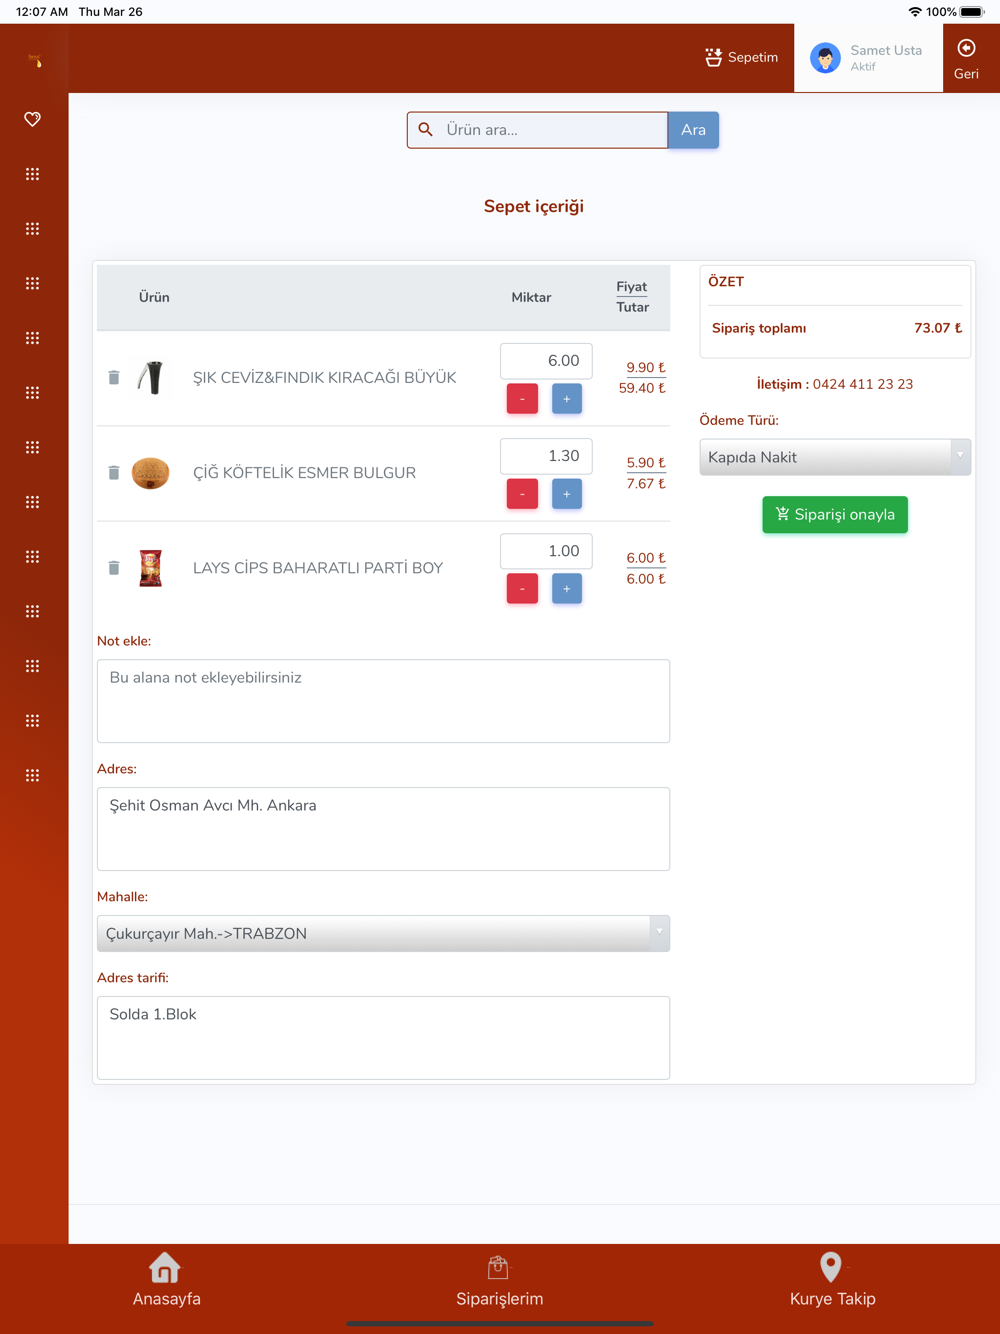Click the Adres tarifi text area
This screenshot has height=1334, width=1000.
(383, 1038)
